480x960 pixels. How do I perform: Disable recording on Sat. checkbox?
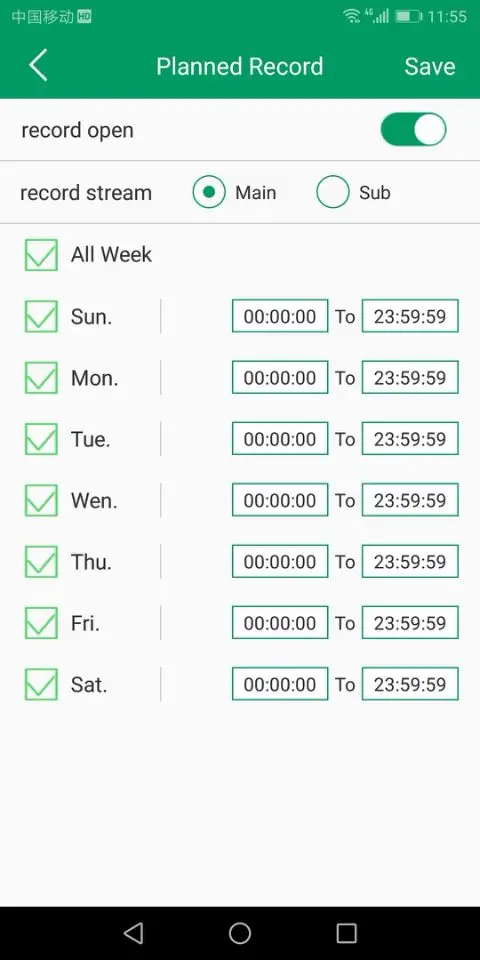pos(41,684)
